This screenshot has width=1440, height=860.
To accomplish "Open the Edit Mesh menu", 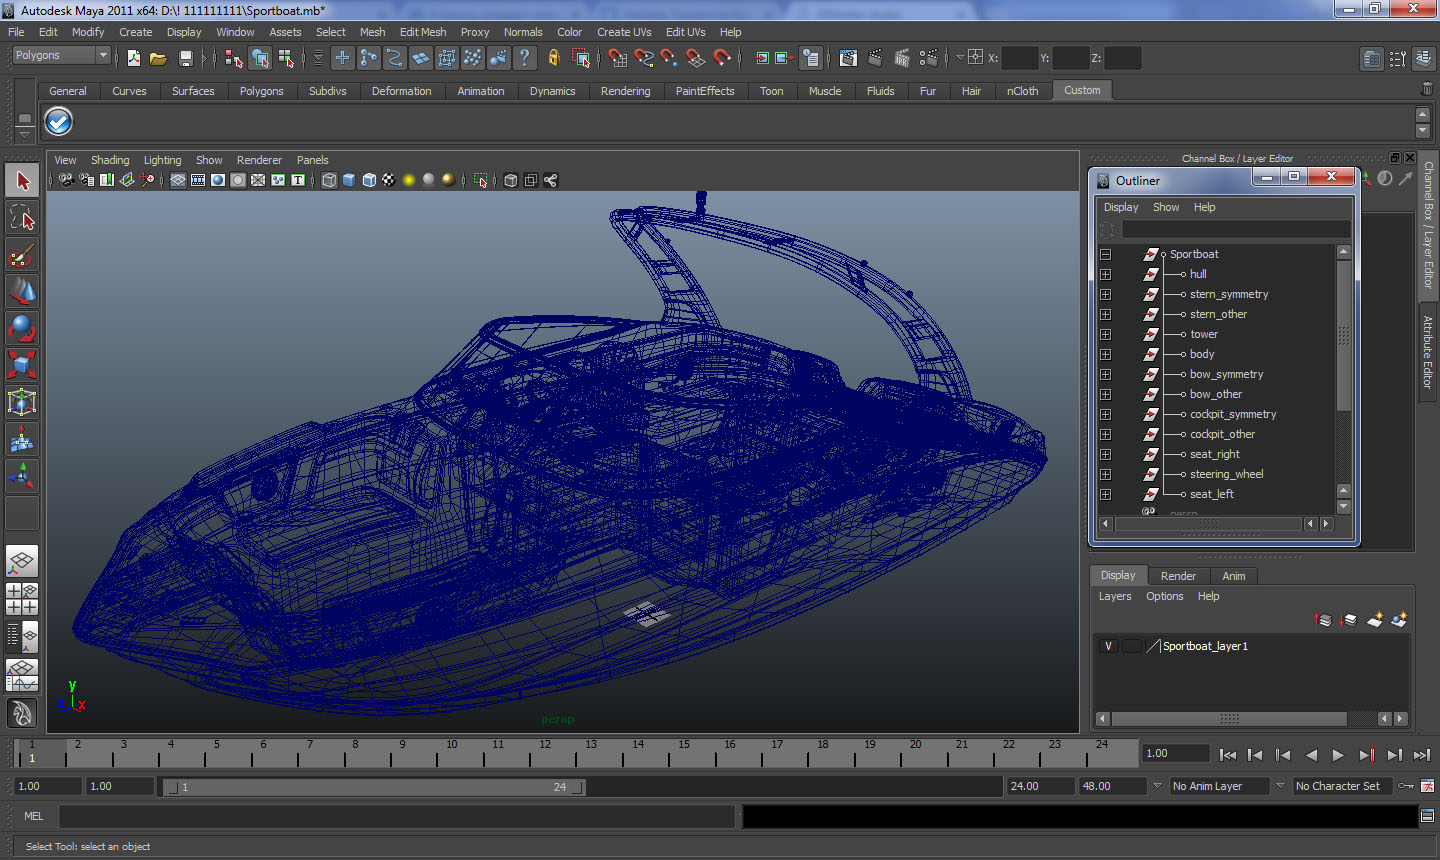I will 423,32.
